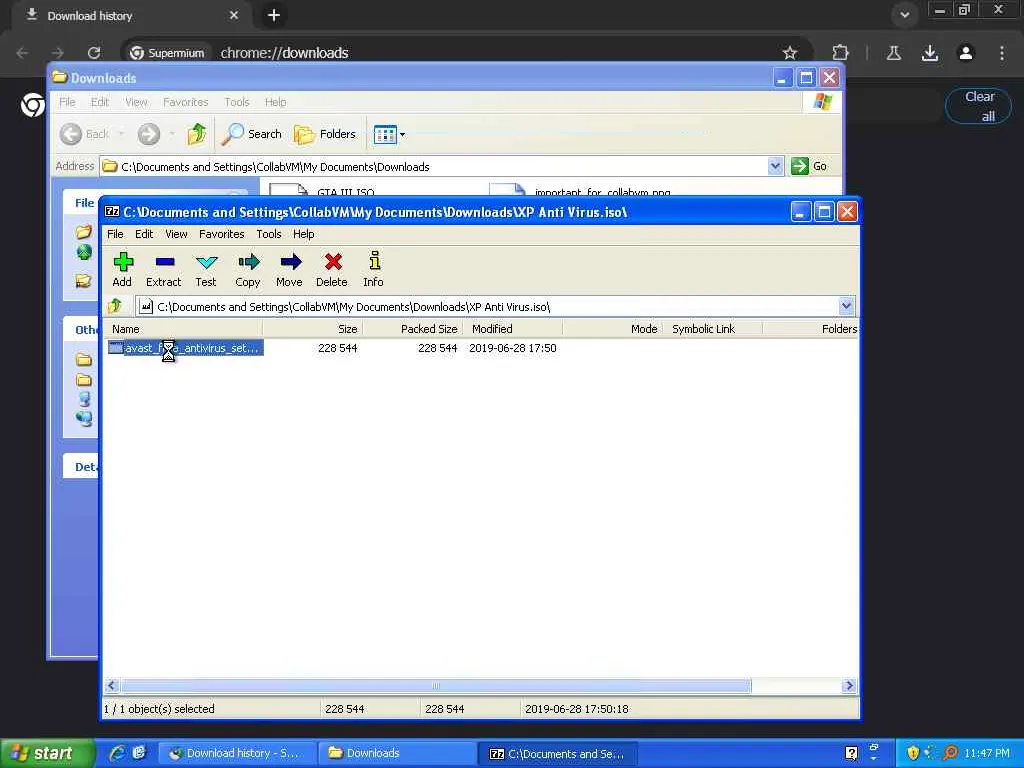Open the Explorer Views dropdown button
Viewport: 1024px width, 768px height.
tap(389, 134)
